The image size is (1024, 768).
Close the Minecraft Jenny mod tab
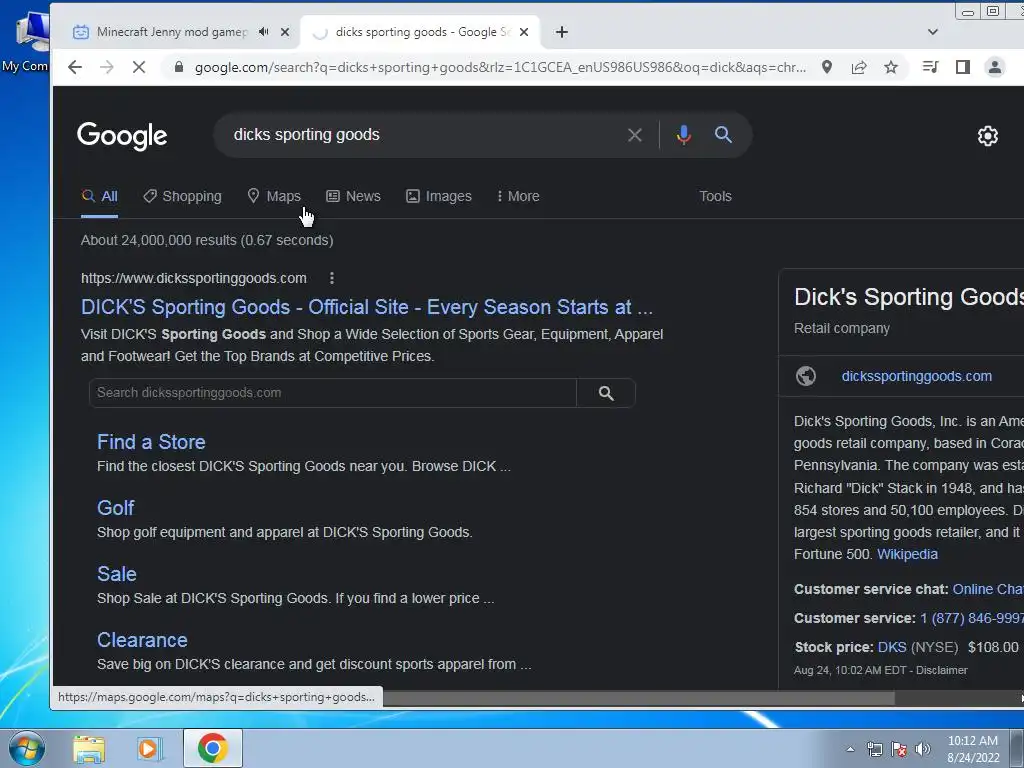(x=285, y=32)
